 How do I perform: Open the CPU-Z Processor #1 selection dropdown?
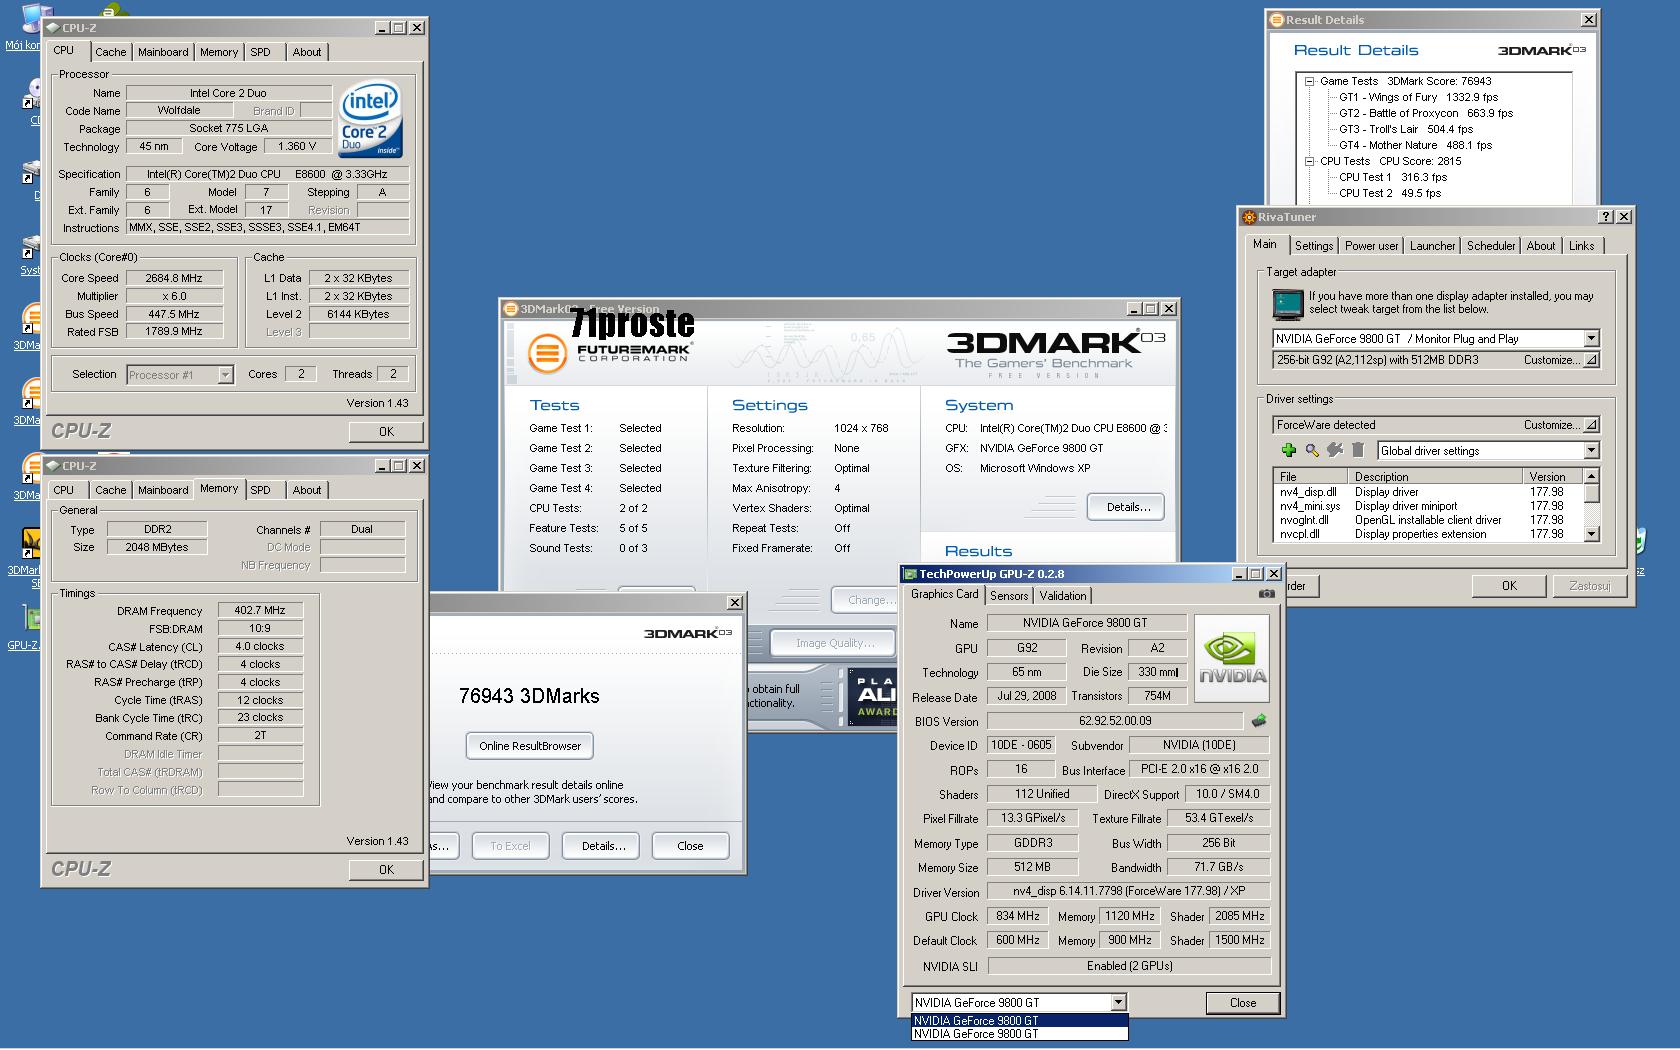(225, 375)
